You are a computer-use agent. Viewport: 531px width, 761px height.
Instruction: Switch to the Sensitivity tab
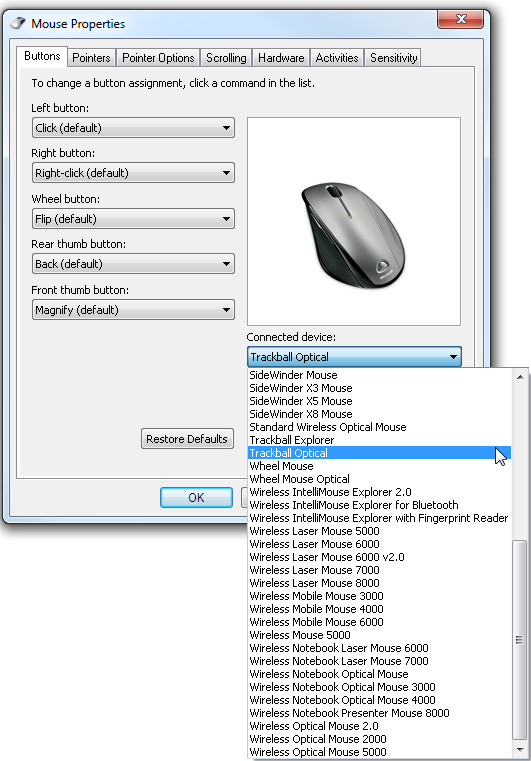point(394,58)
